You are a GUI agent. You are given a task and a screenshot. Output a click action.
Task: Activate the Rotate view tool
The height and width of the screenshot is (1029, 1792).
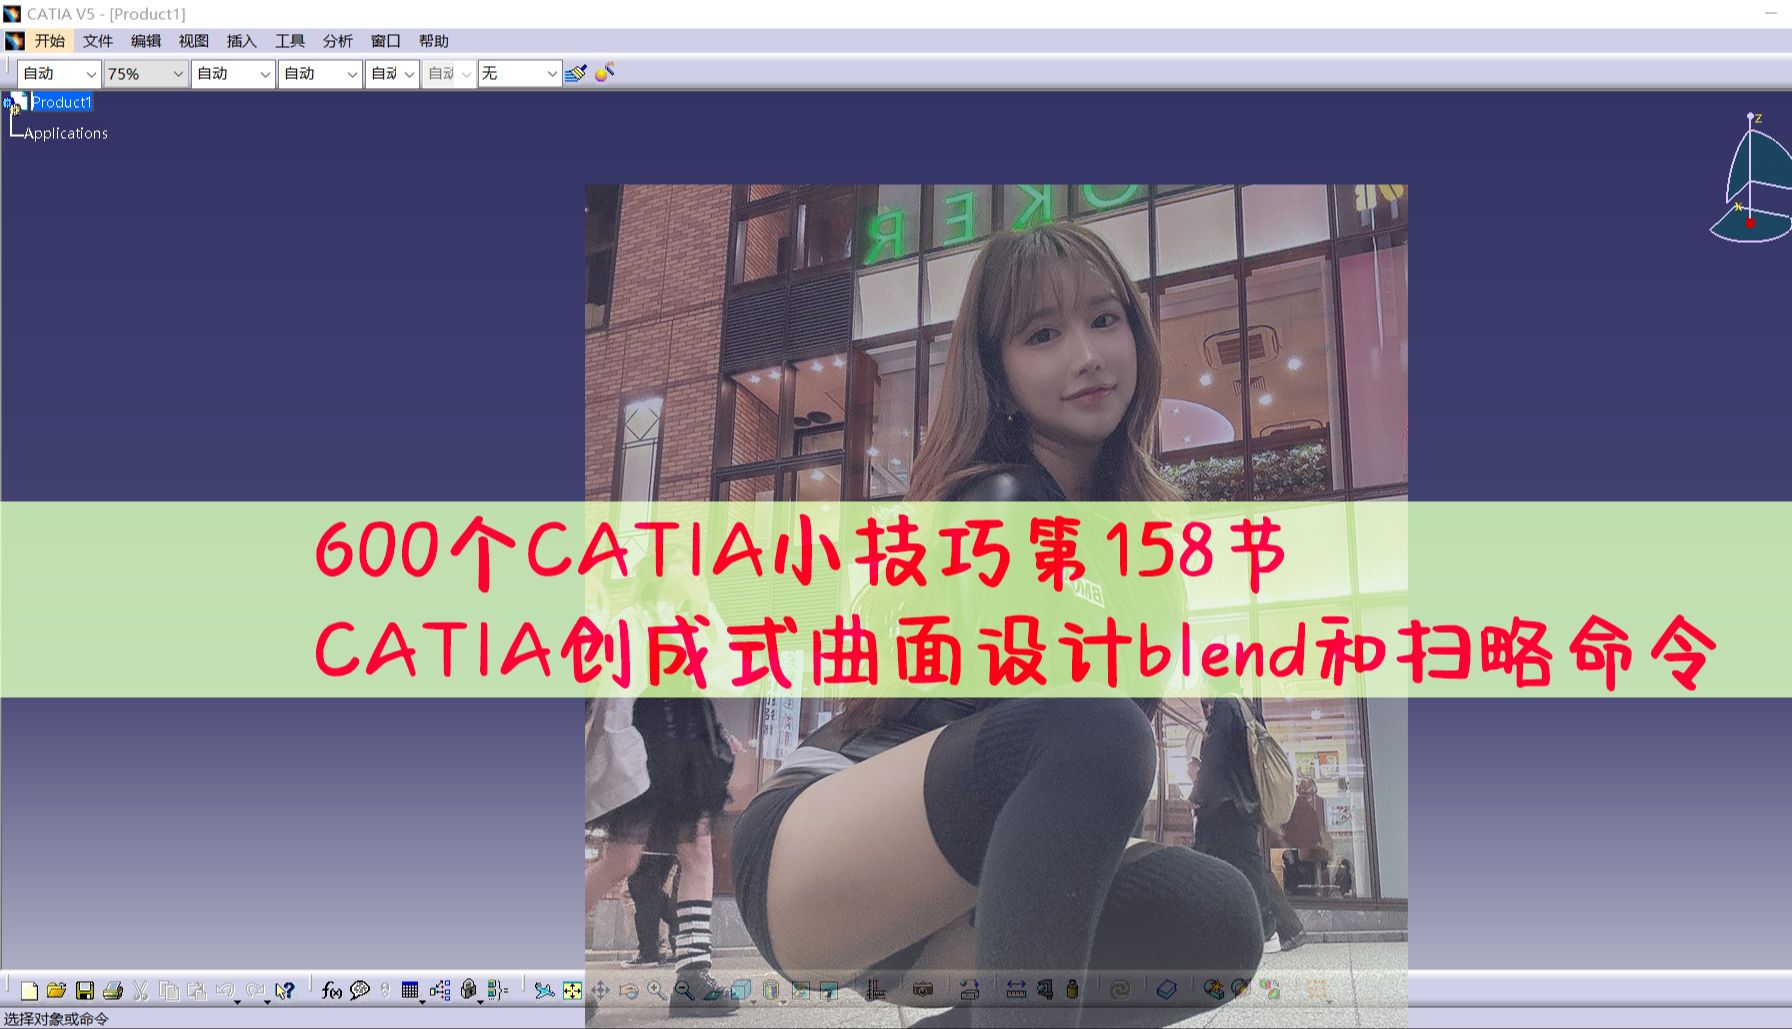[629, 990]
